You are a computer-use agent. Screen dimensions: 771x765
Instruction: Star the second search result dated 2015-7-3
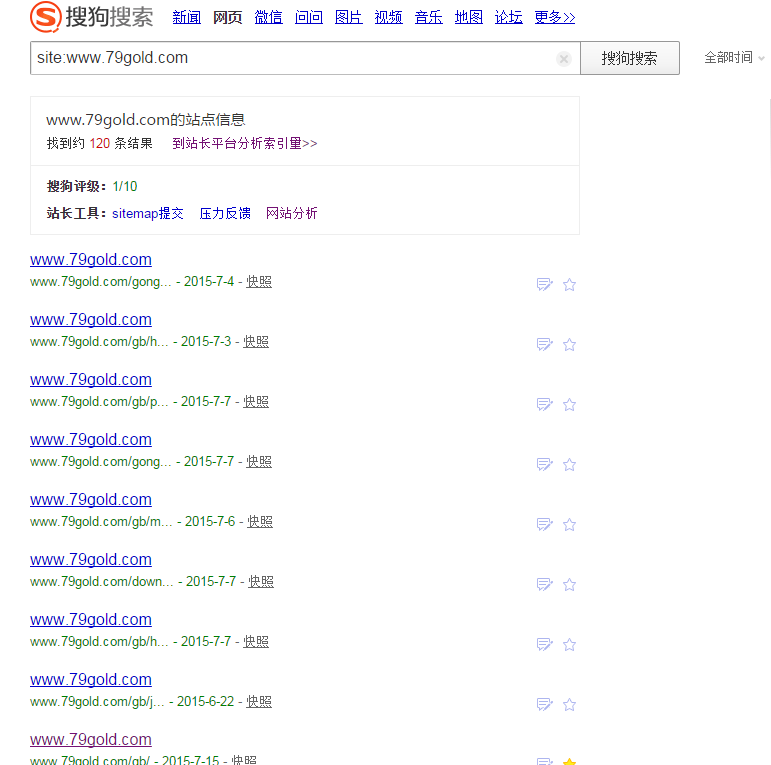click(x=570, y=345)
